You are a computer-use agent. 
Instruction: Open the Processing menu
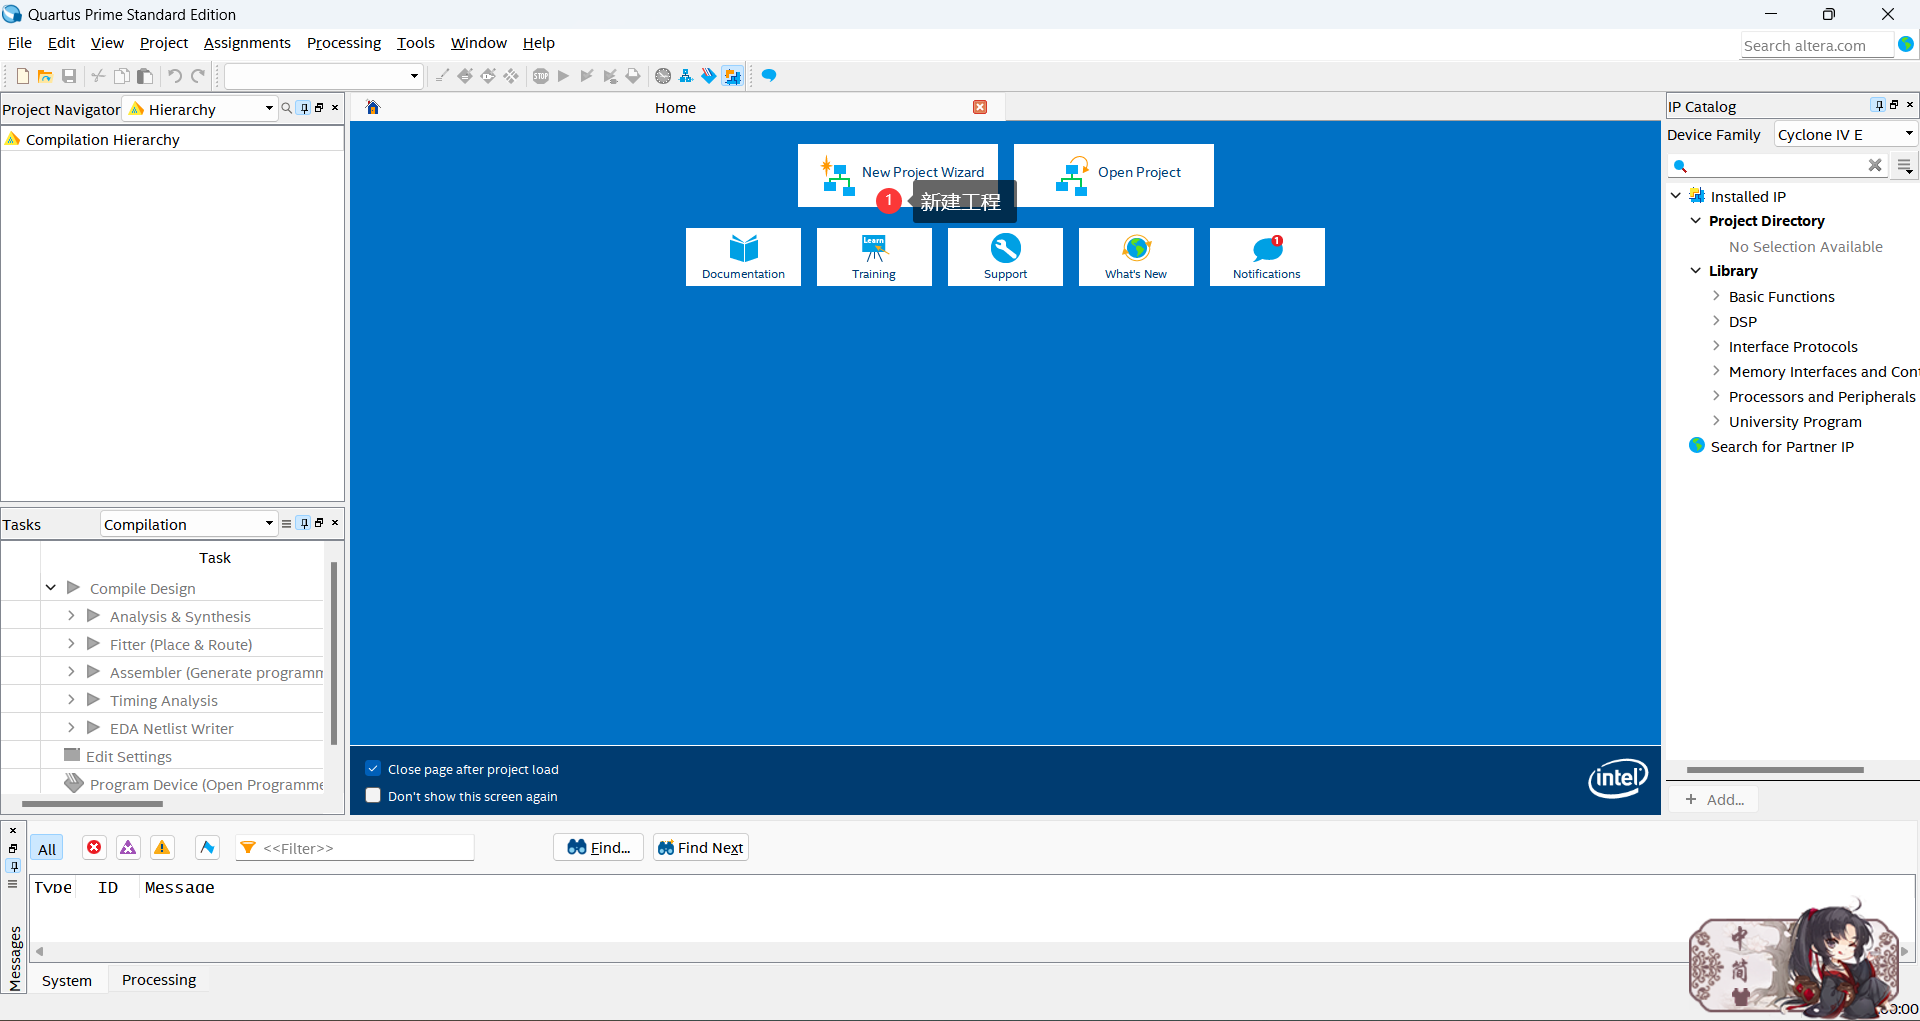344,43
